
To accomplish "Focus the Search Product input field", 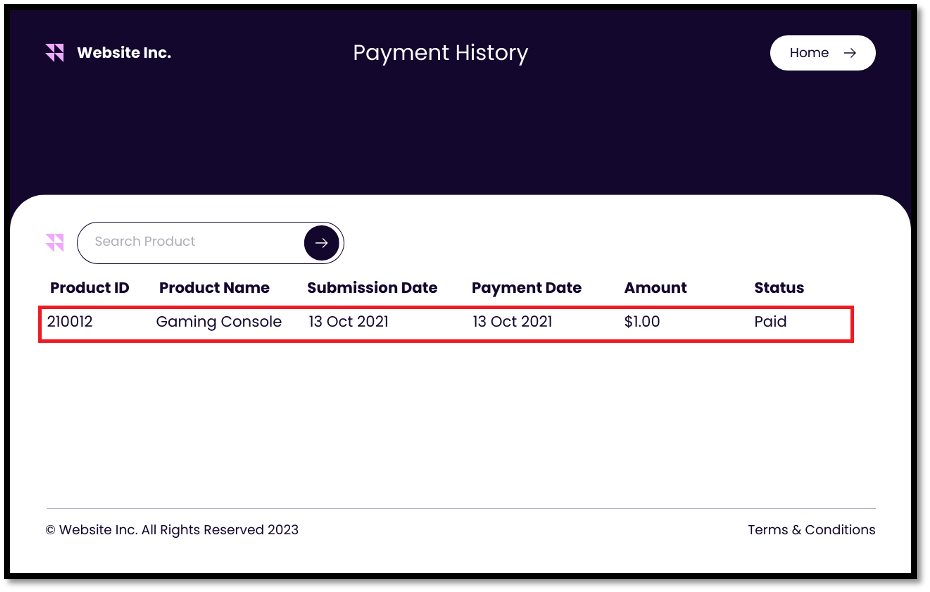I will 190,242.
